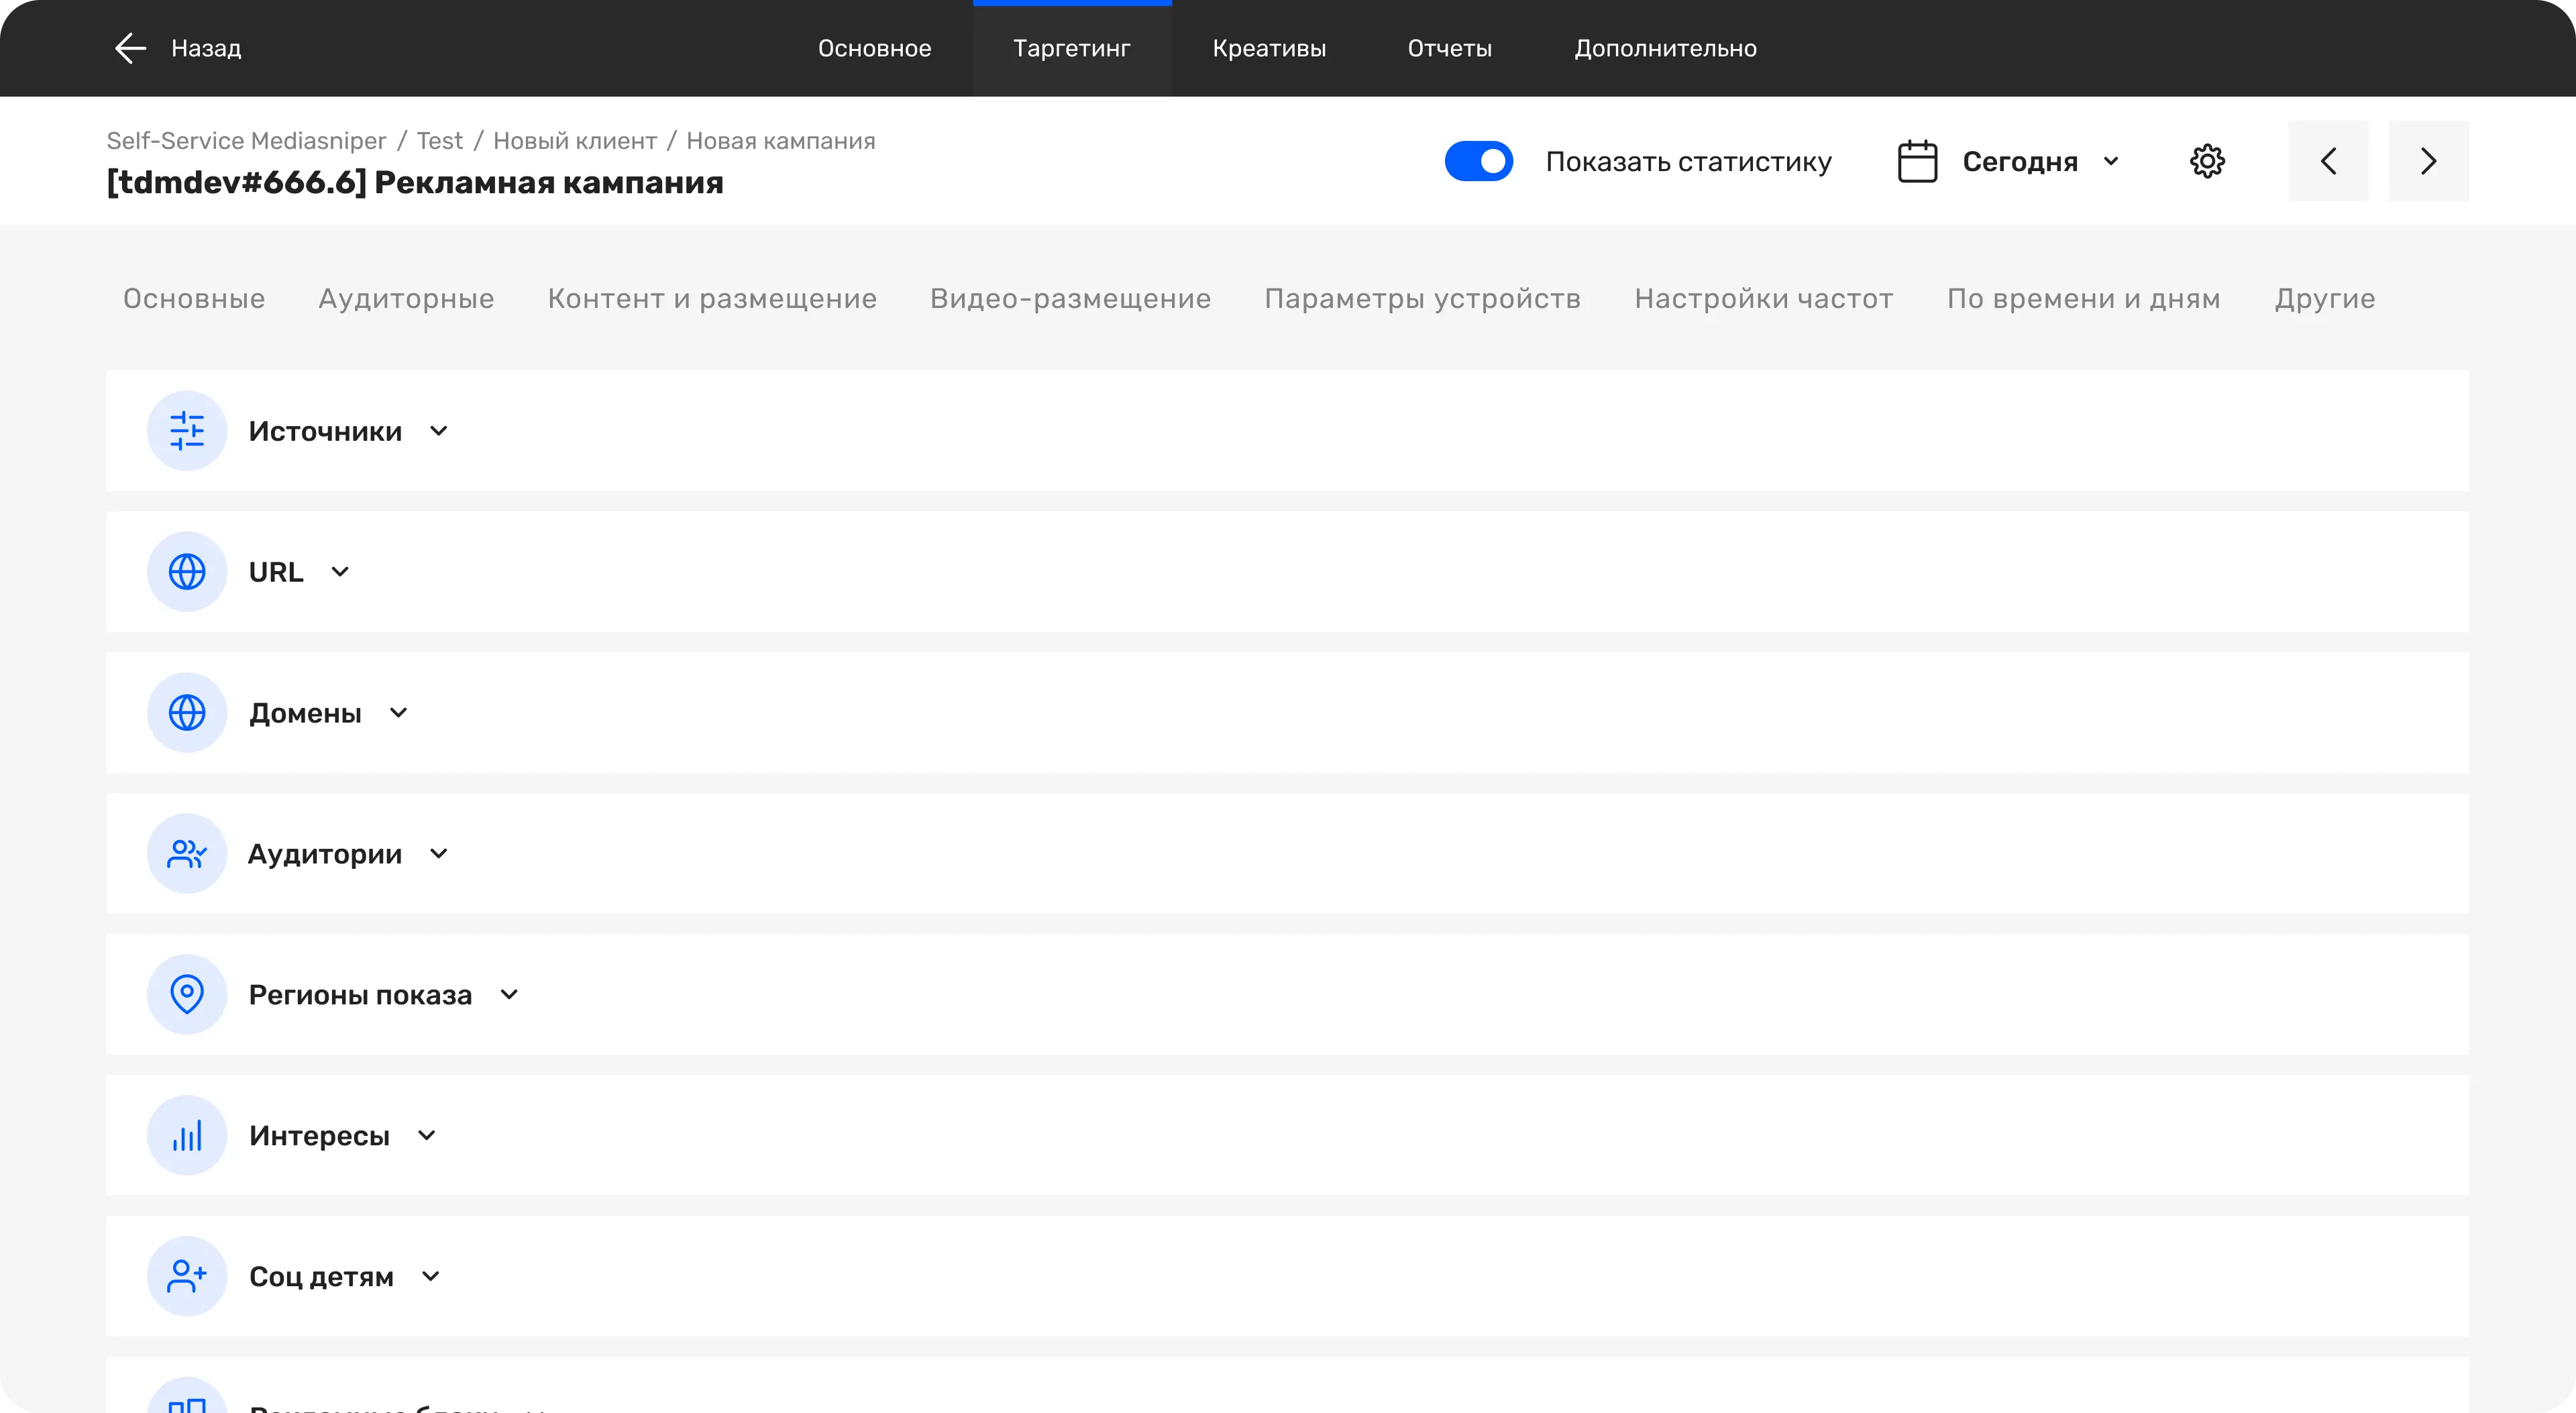Click the Интересы bar chart icon

pos(187,1136)
